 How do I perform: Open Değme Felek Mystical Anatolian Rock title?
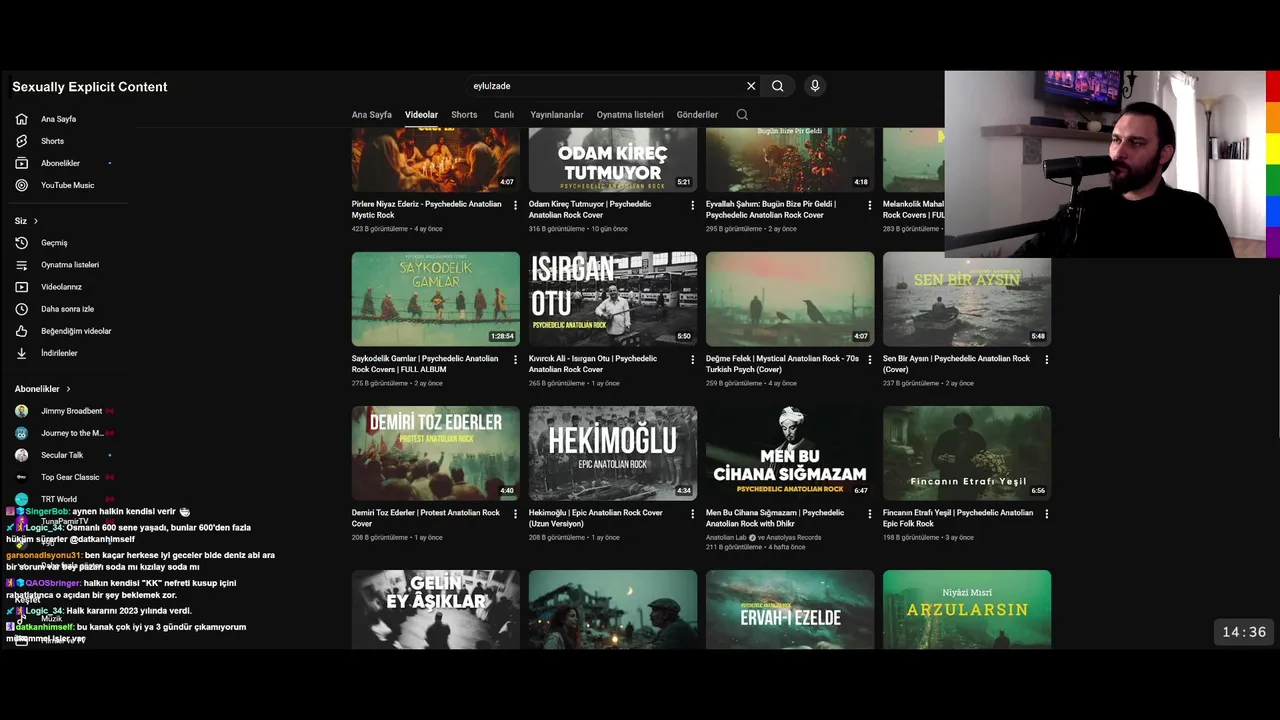782,364
